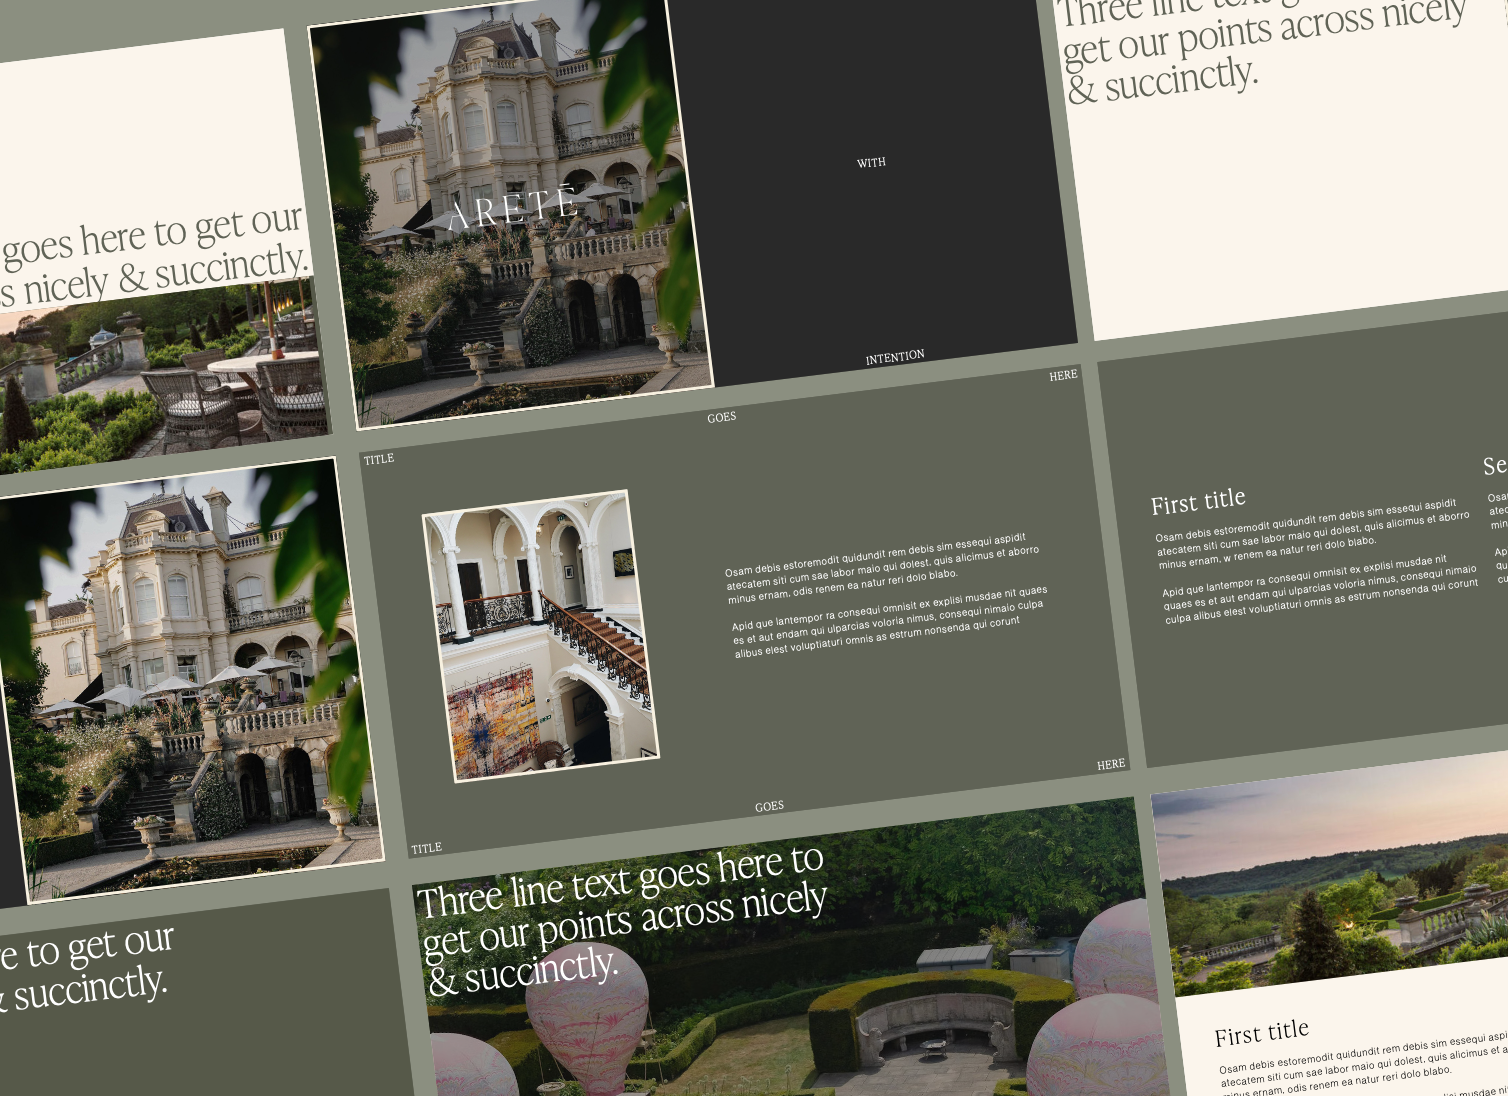The height and width of the screenshot is (1096, 1508).
Task: Select the 'WITH' text on the dark slide
Action: click(871, 162)
